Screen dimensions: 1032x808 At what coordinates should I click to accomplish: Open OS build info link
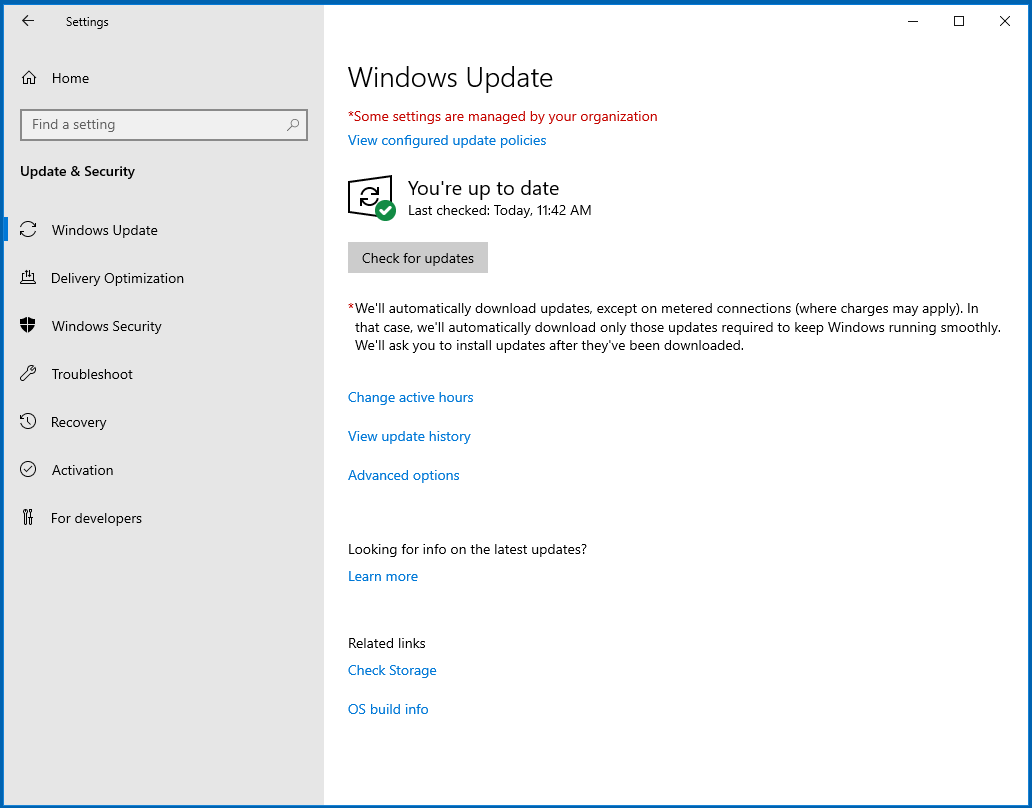pos(388,709)
